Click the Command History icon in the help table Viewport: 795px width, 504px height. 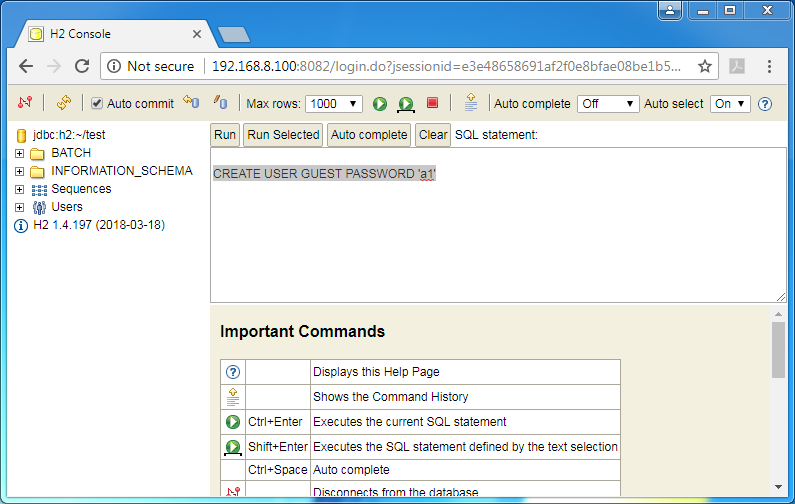[x=233, y=397]
